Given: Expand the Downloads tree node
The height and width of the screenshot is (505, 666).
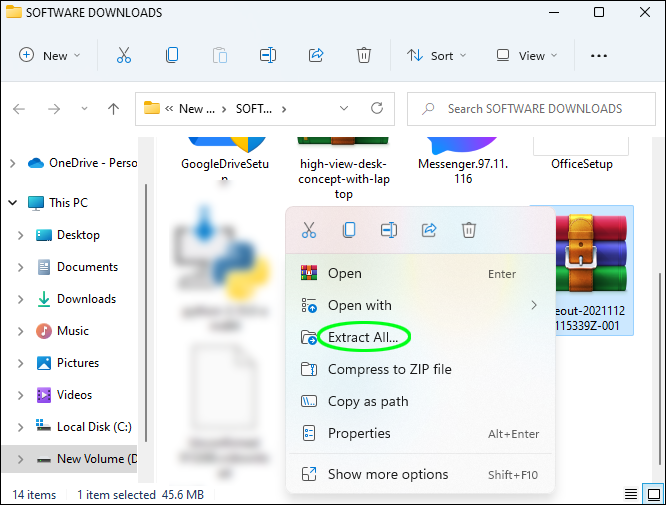Looking at the screenshot, I should tap(20, 299).
